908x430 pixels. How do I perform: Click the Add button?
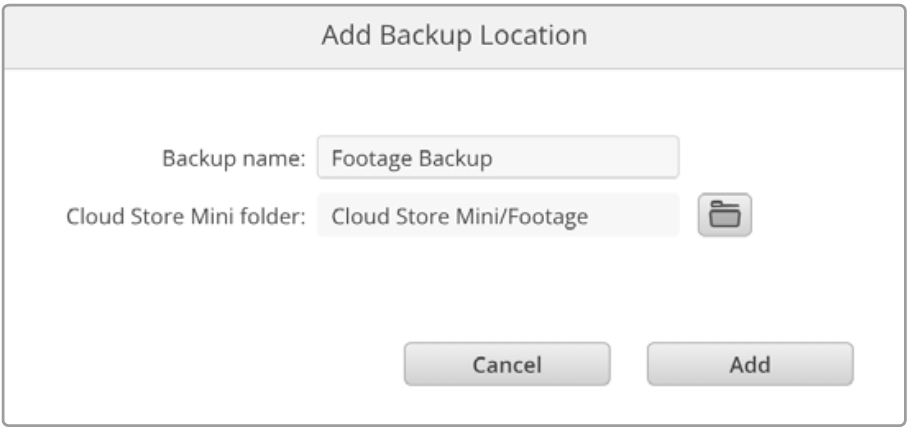click(x=750, y=364)
